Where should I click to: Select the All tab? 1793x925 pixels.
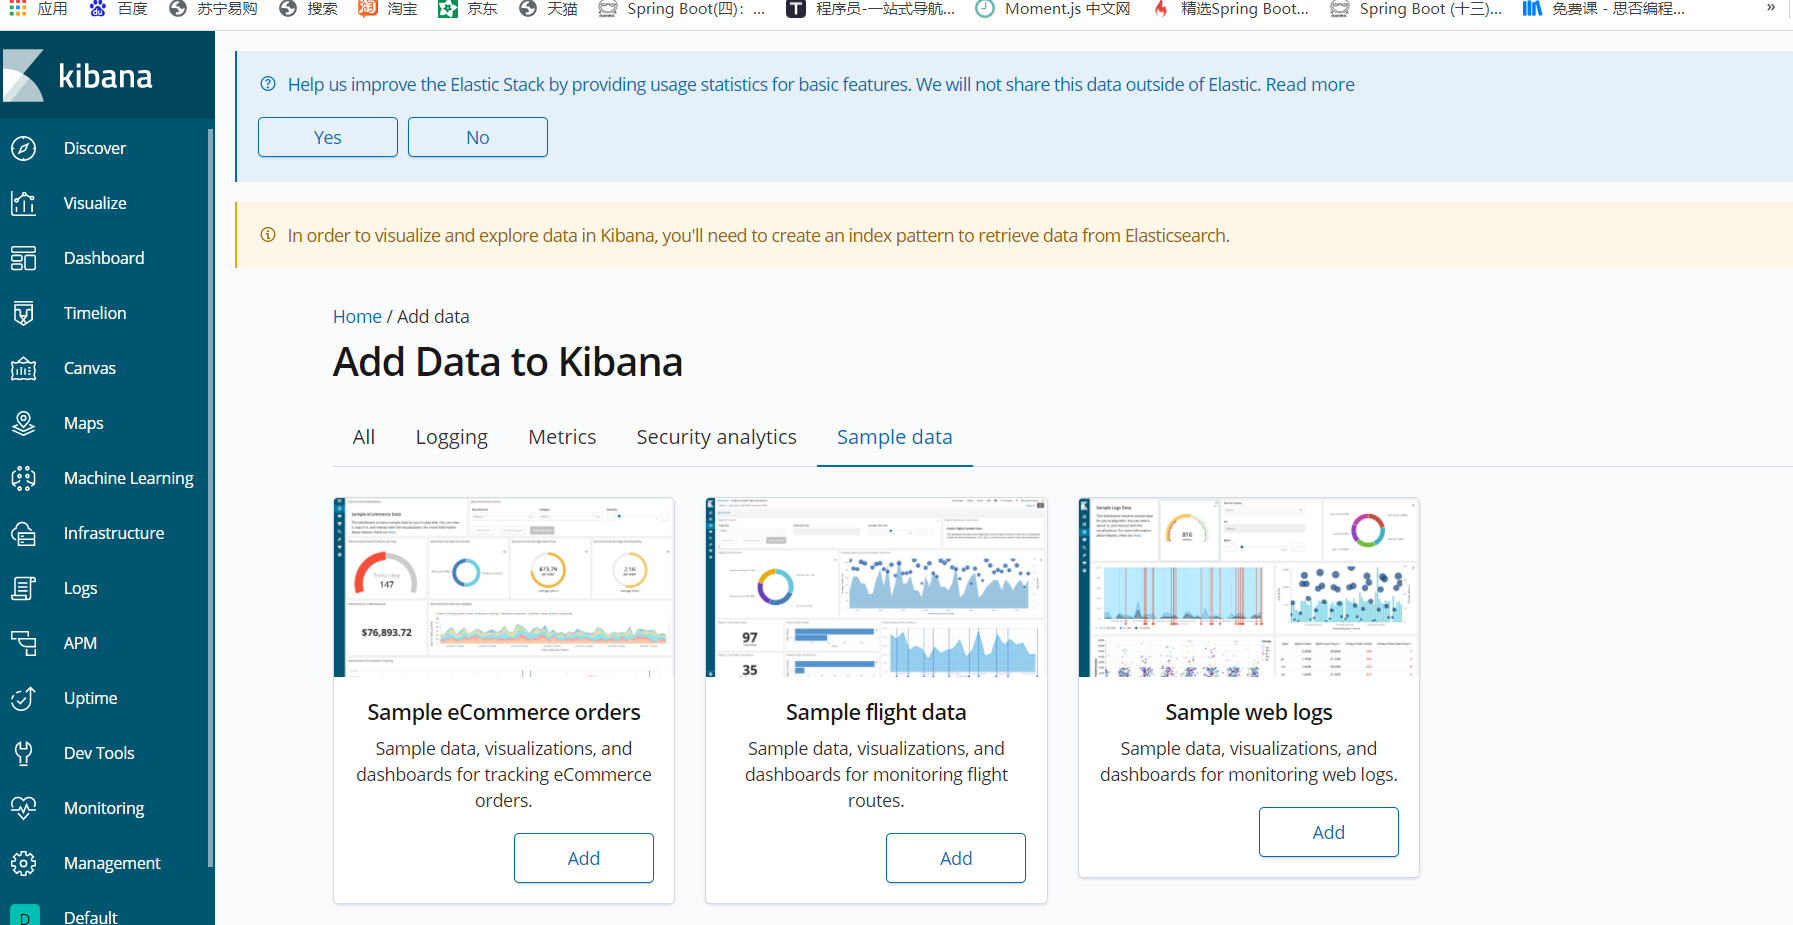[364, 437]
